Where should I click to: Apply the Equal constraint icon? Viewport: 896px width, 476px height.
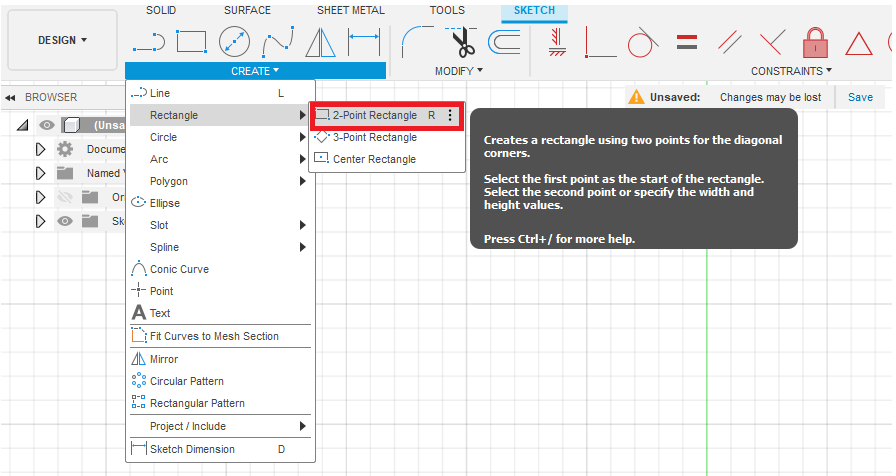click(686, 42)
